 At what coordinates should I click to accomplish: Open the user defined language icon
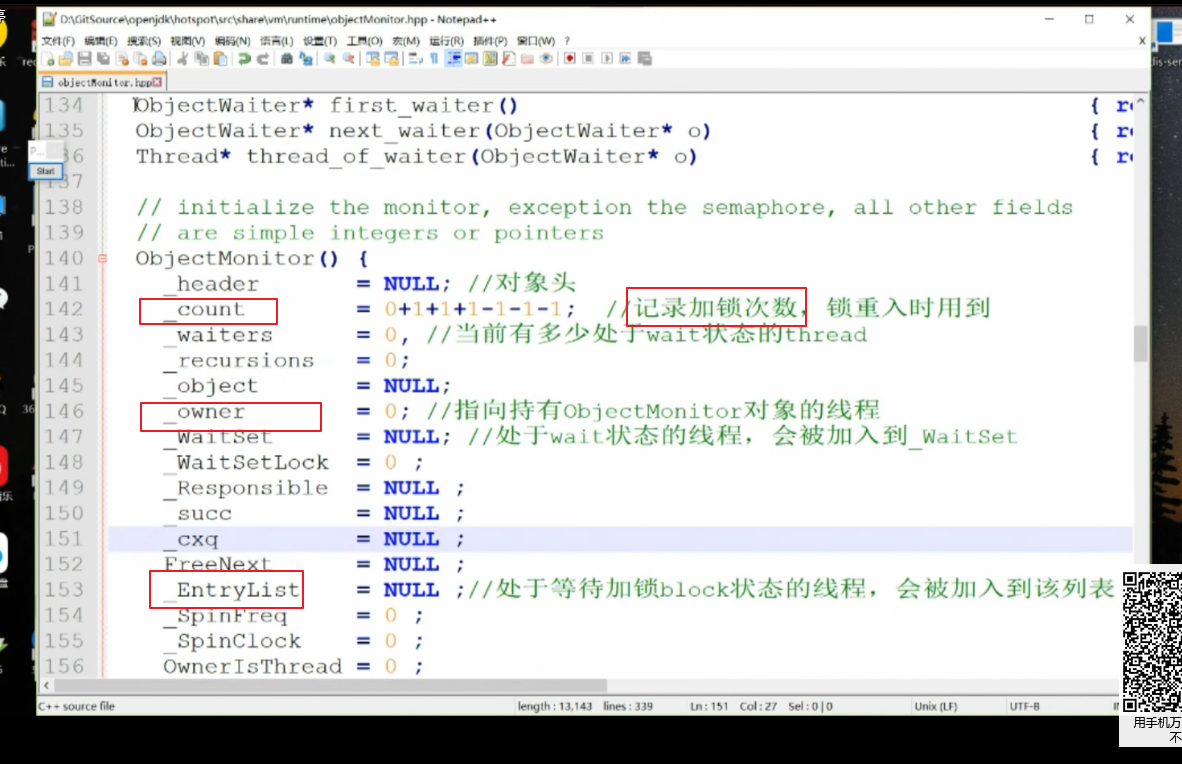coord(472,59)
